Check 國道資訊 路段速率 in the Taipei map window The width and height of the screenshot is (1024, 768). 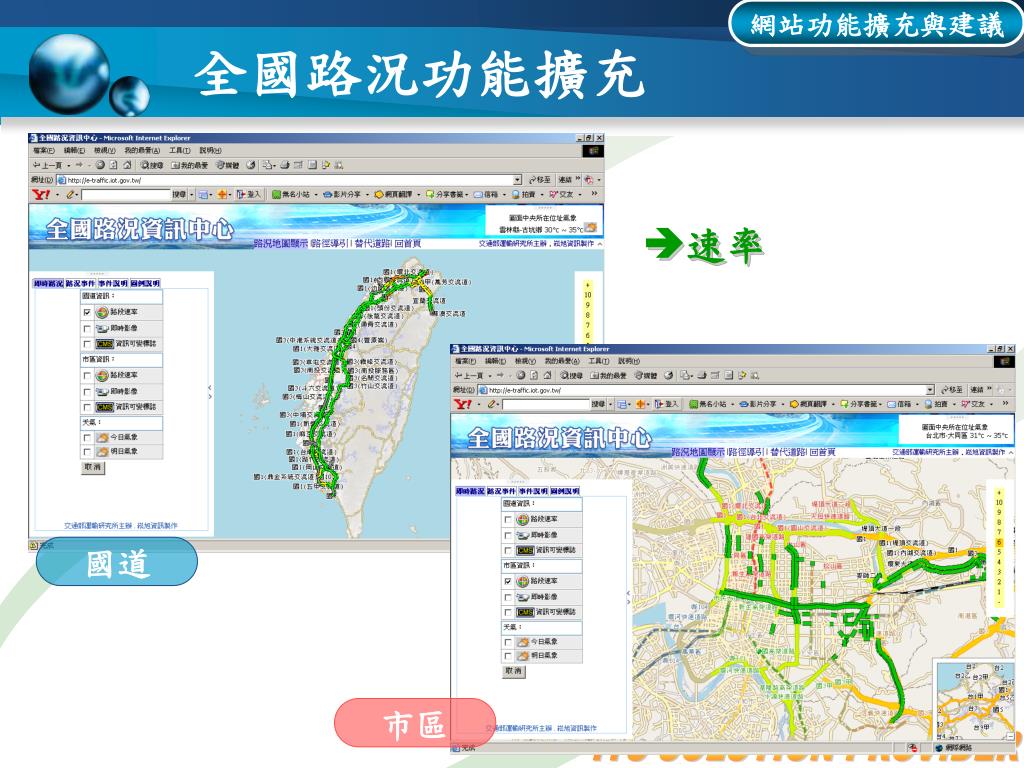coord(507,519)
